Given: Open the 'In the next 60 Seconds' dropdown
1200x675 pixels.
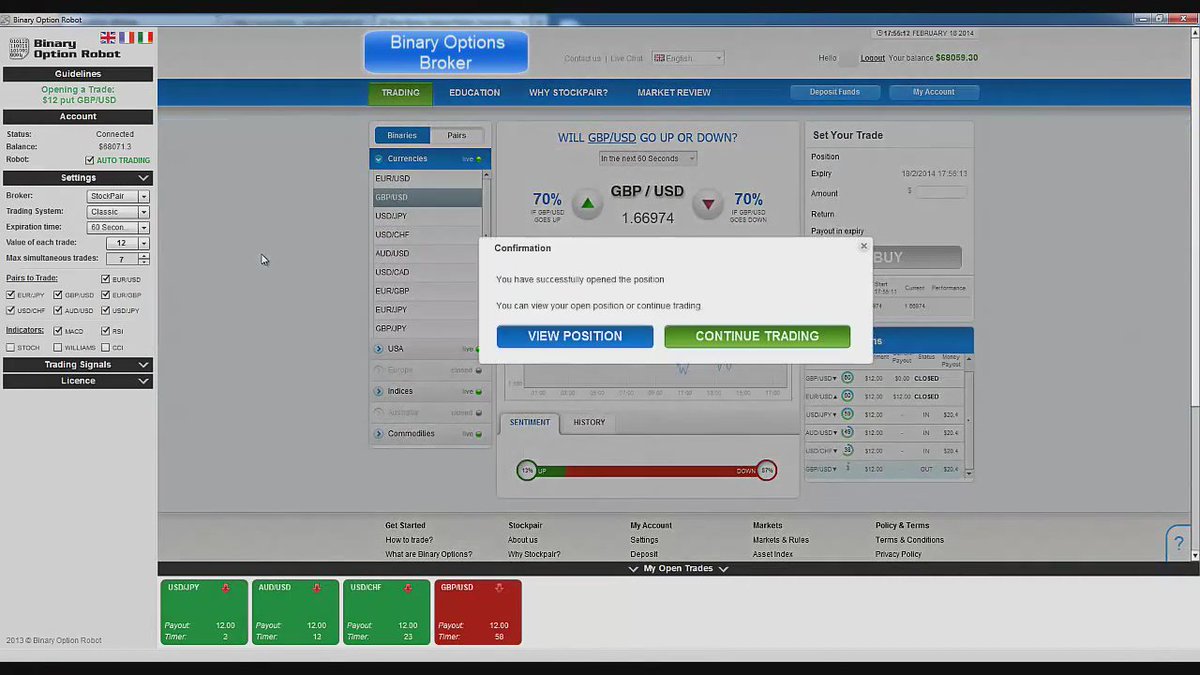Looking at the screenshot, I should [648, 158].
